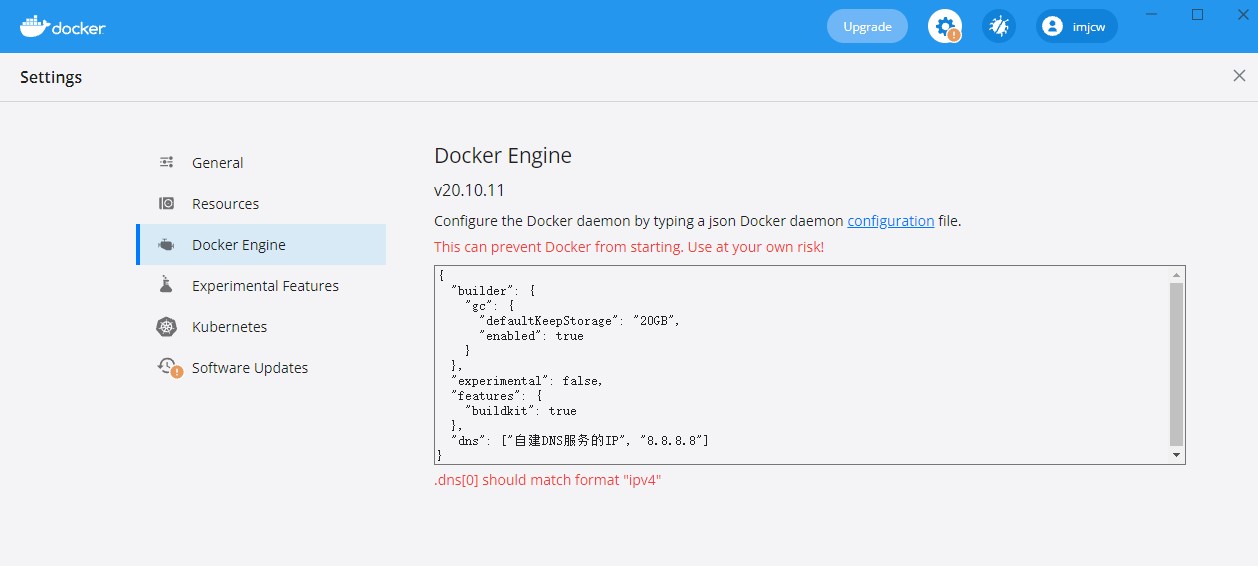Click the Docker Engine whale sidebar icon
Viewport: 1258px width, 566px height.
tap(167, 245)
